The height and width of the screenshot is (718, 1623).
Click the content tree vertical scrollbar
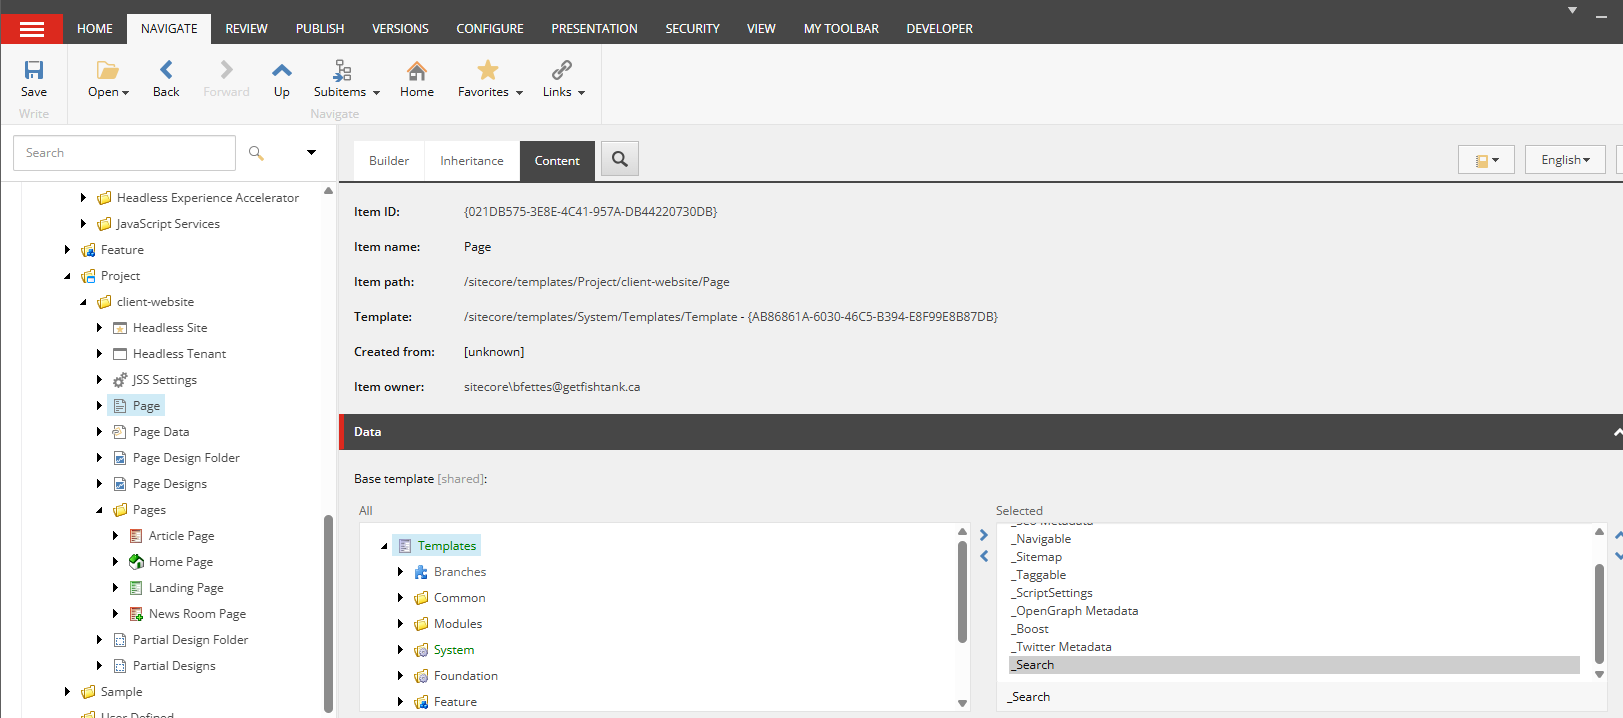tap(328, 612)
